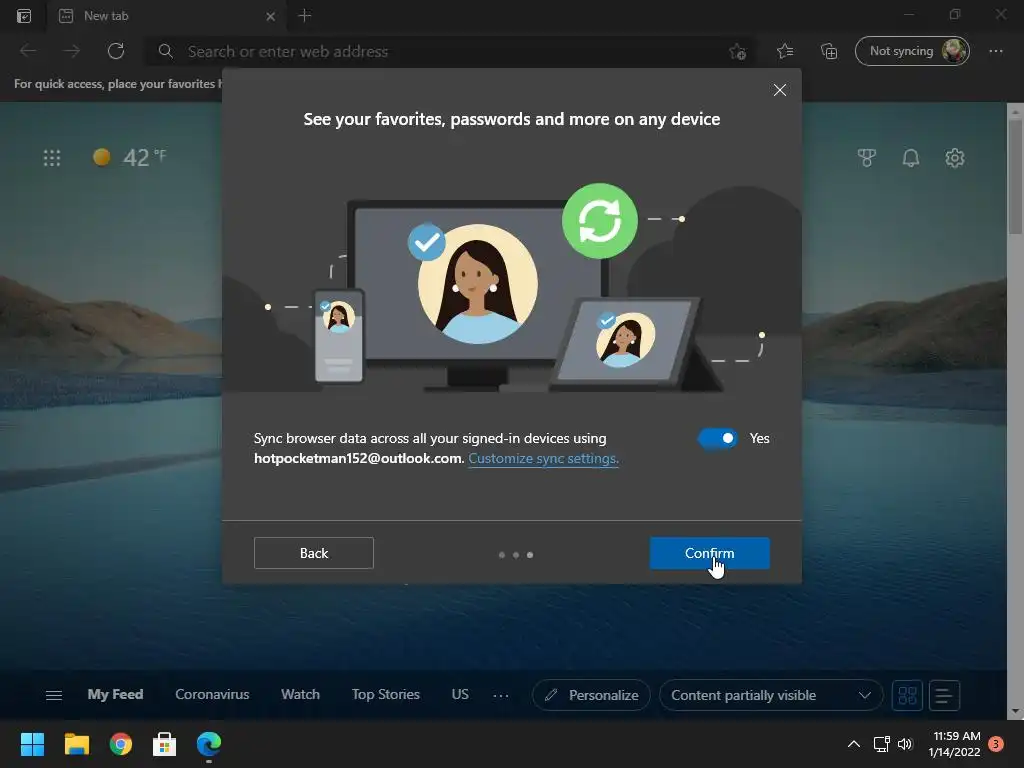Select the US feed tab

click(460, 694)
